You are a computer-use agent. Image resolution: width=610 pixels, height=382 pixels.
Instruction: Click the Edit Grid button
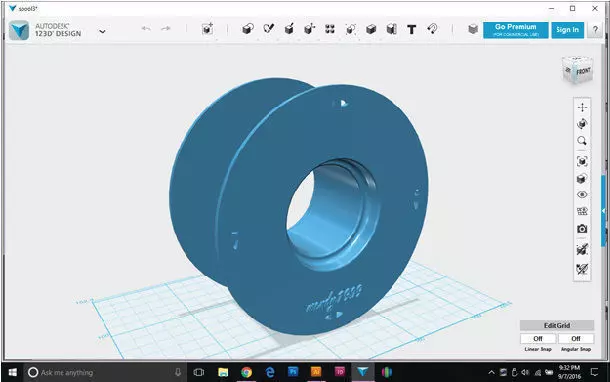point(557,325)
